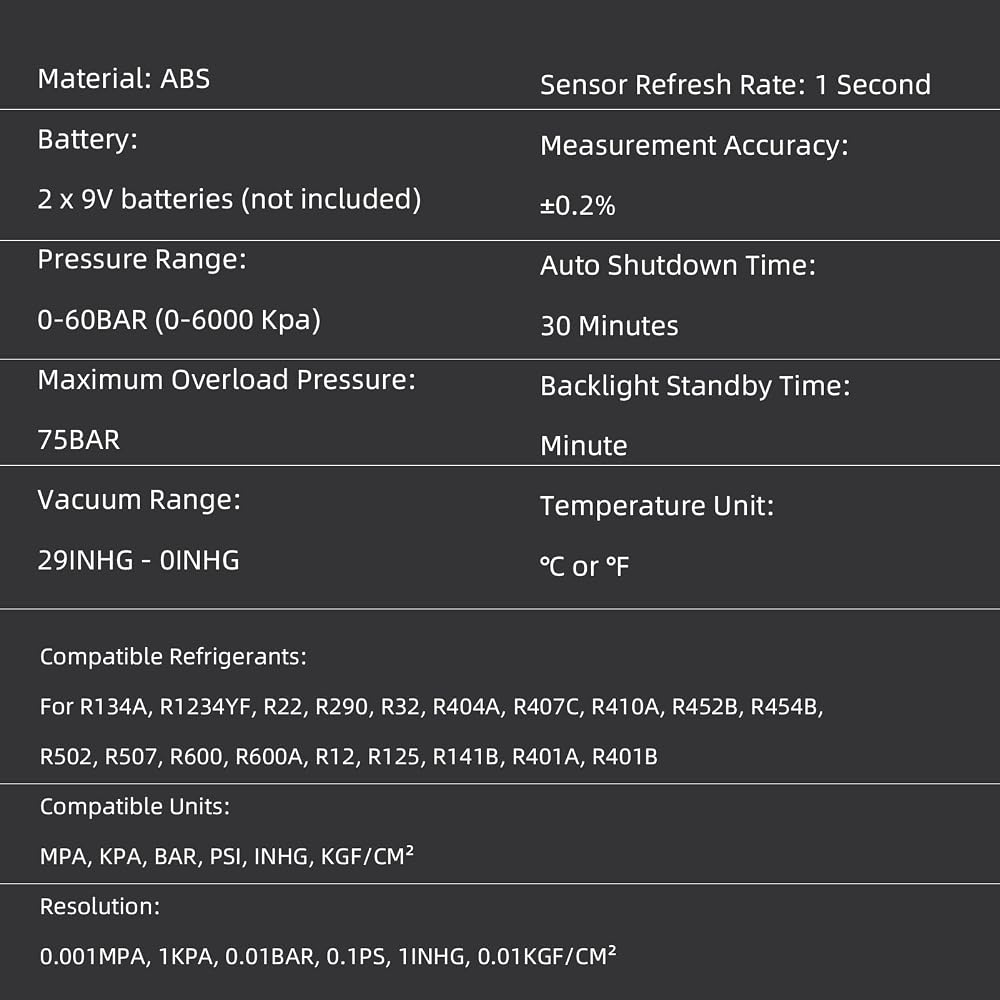Click the Material: ABS text

pyautogui.click(x=124, y=79)
